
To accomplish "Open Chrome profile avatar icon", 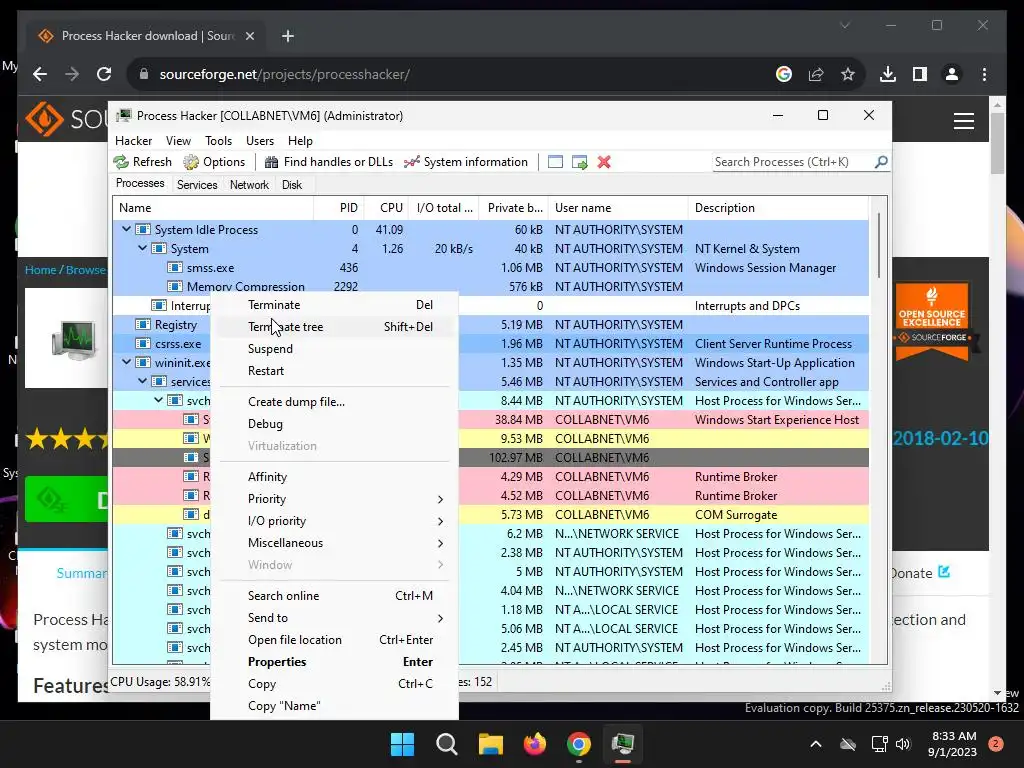I will [x=952, y=74].
